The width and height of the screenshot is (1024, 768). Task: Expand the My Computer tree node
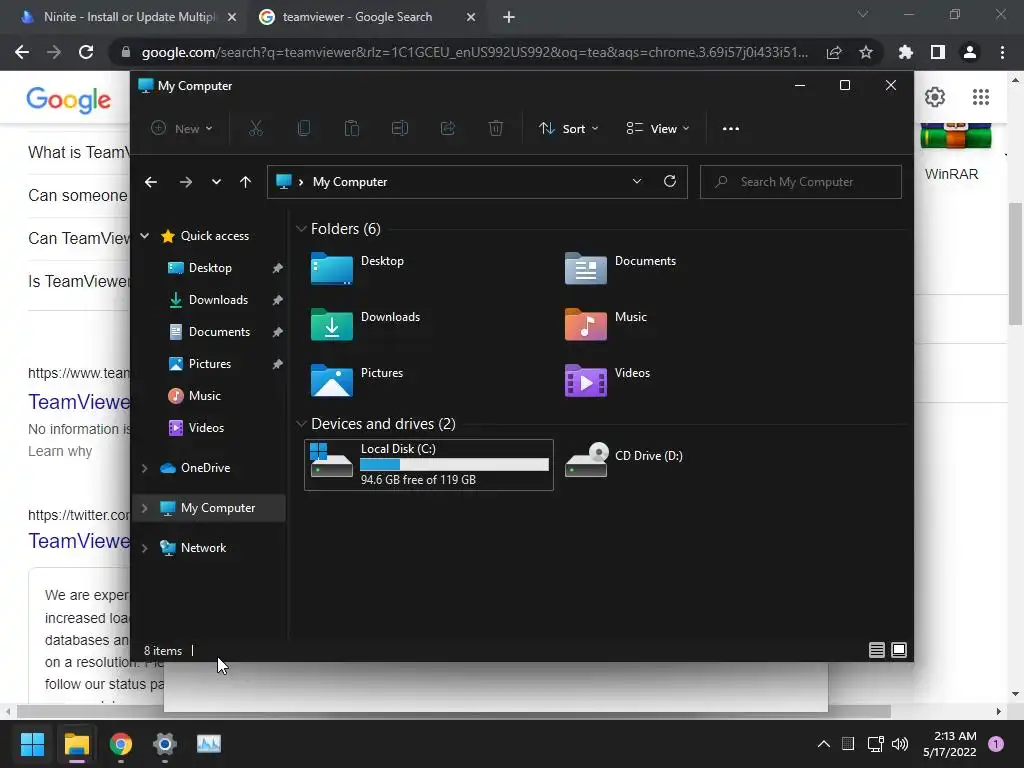coord(145,508)
